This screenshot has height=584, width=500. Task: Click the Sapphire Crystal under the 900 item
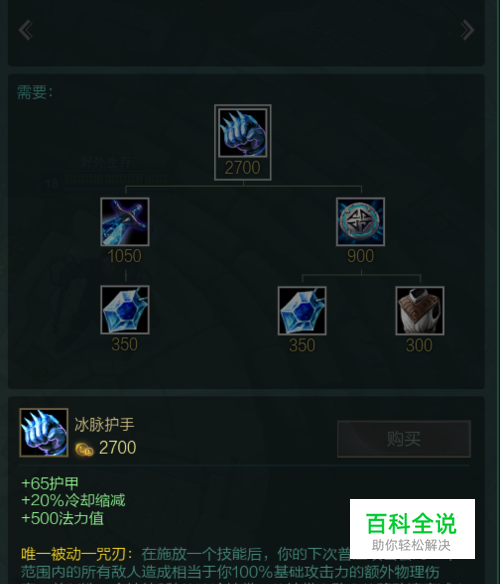(x=302, y=311)
